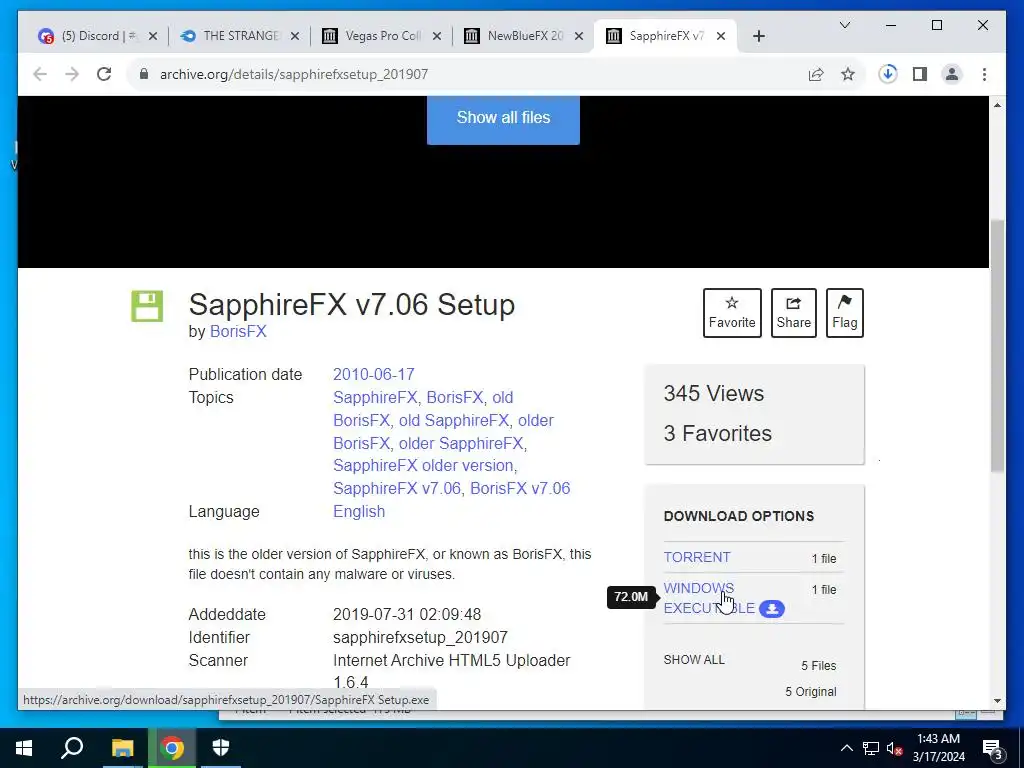Close THE STRANGE tab
Screen dimensions: 1024x768
[295, 36]
